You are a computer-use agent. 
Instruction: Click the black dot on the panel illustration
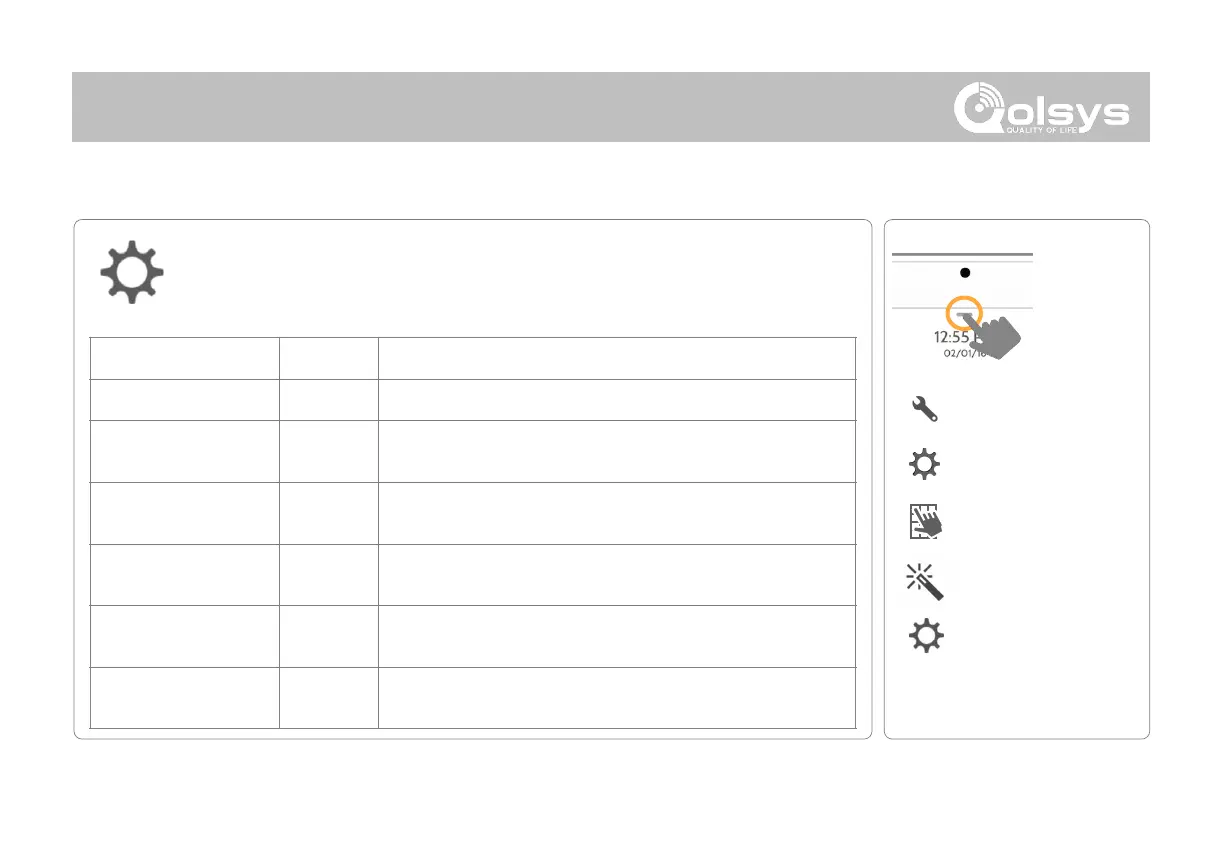tap(965, 272)
